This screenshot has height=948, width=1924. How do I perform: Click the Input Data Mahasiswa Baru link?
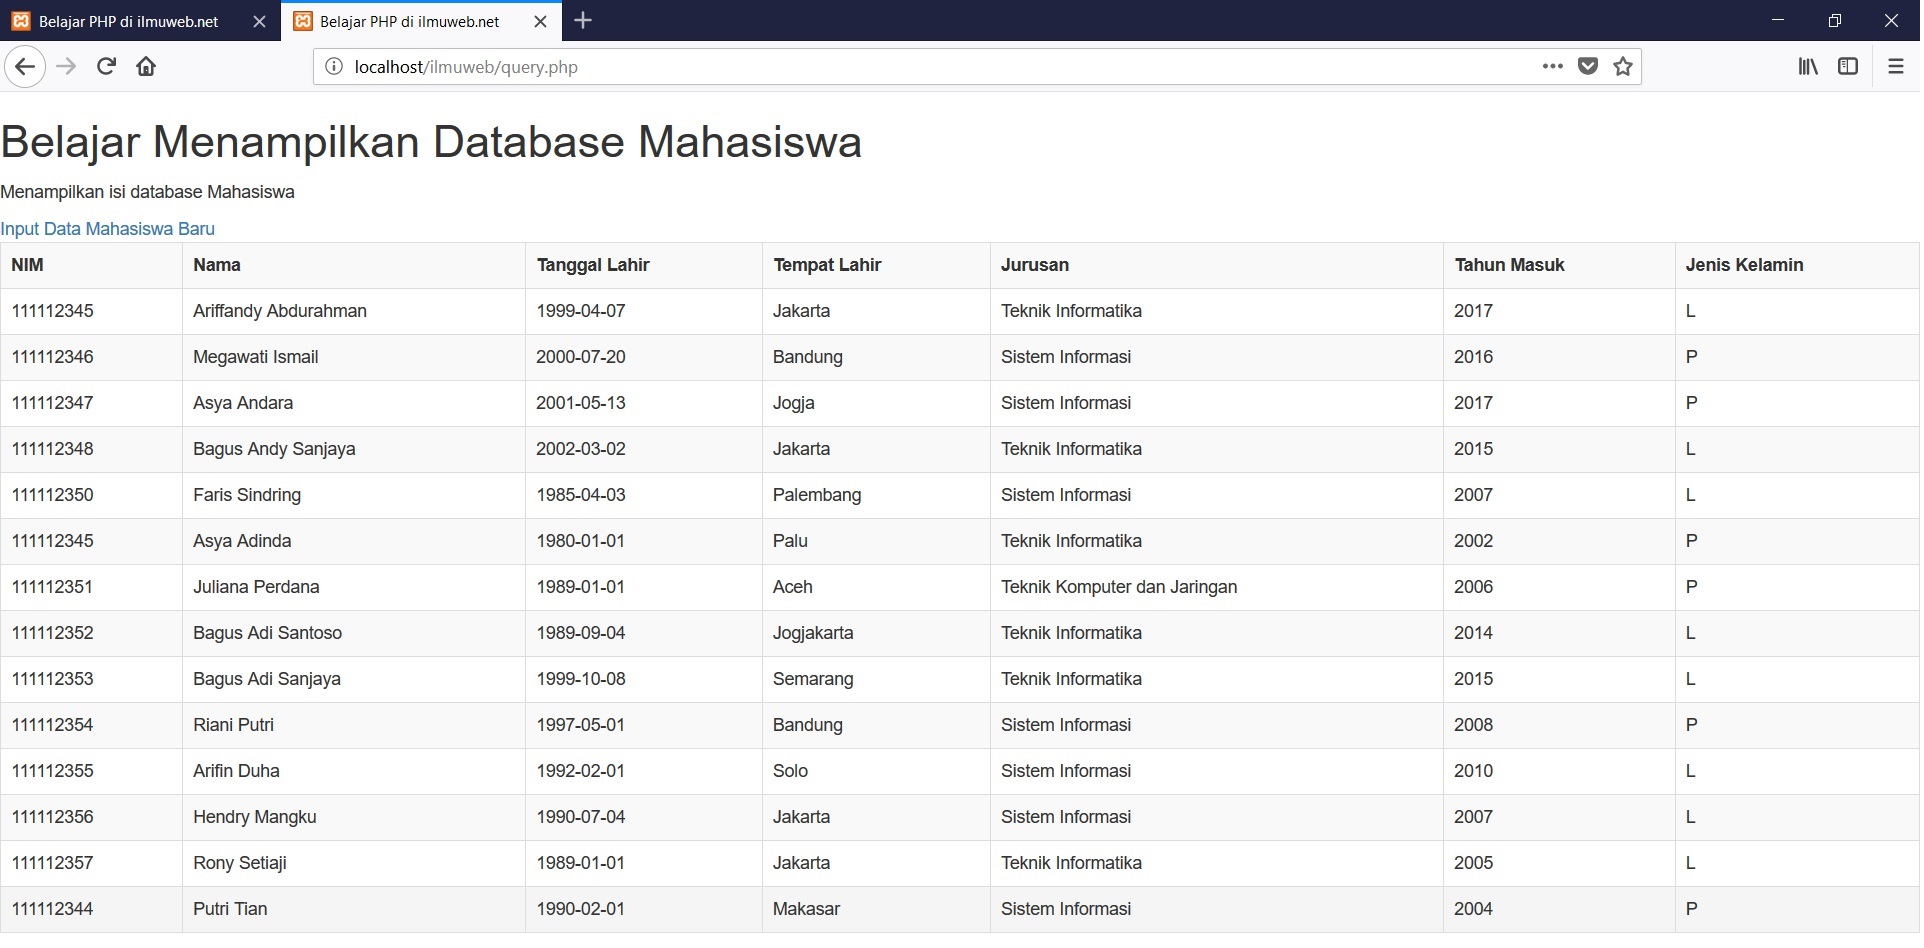point(108,229)
